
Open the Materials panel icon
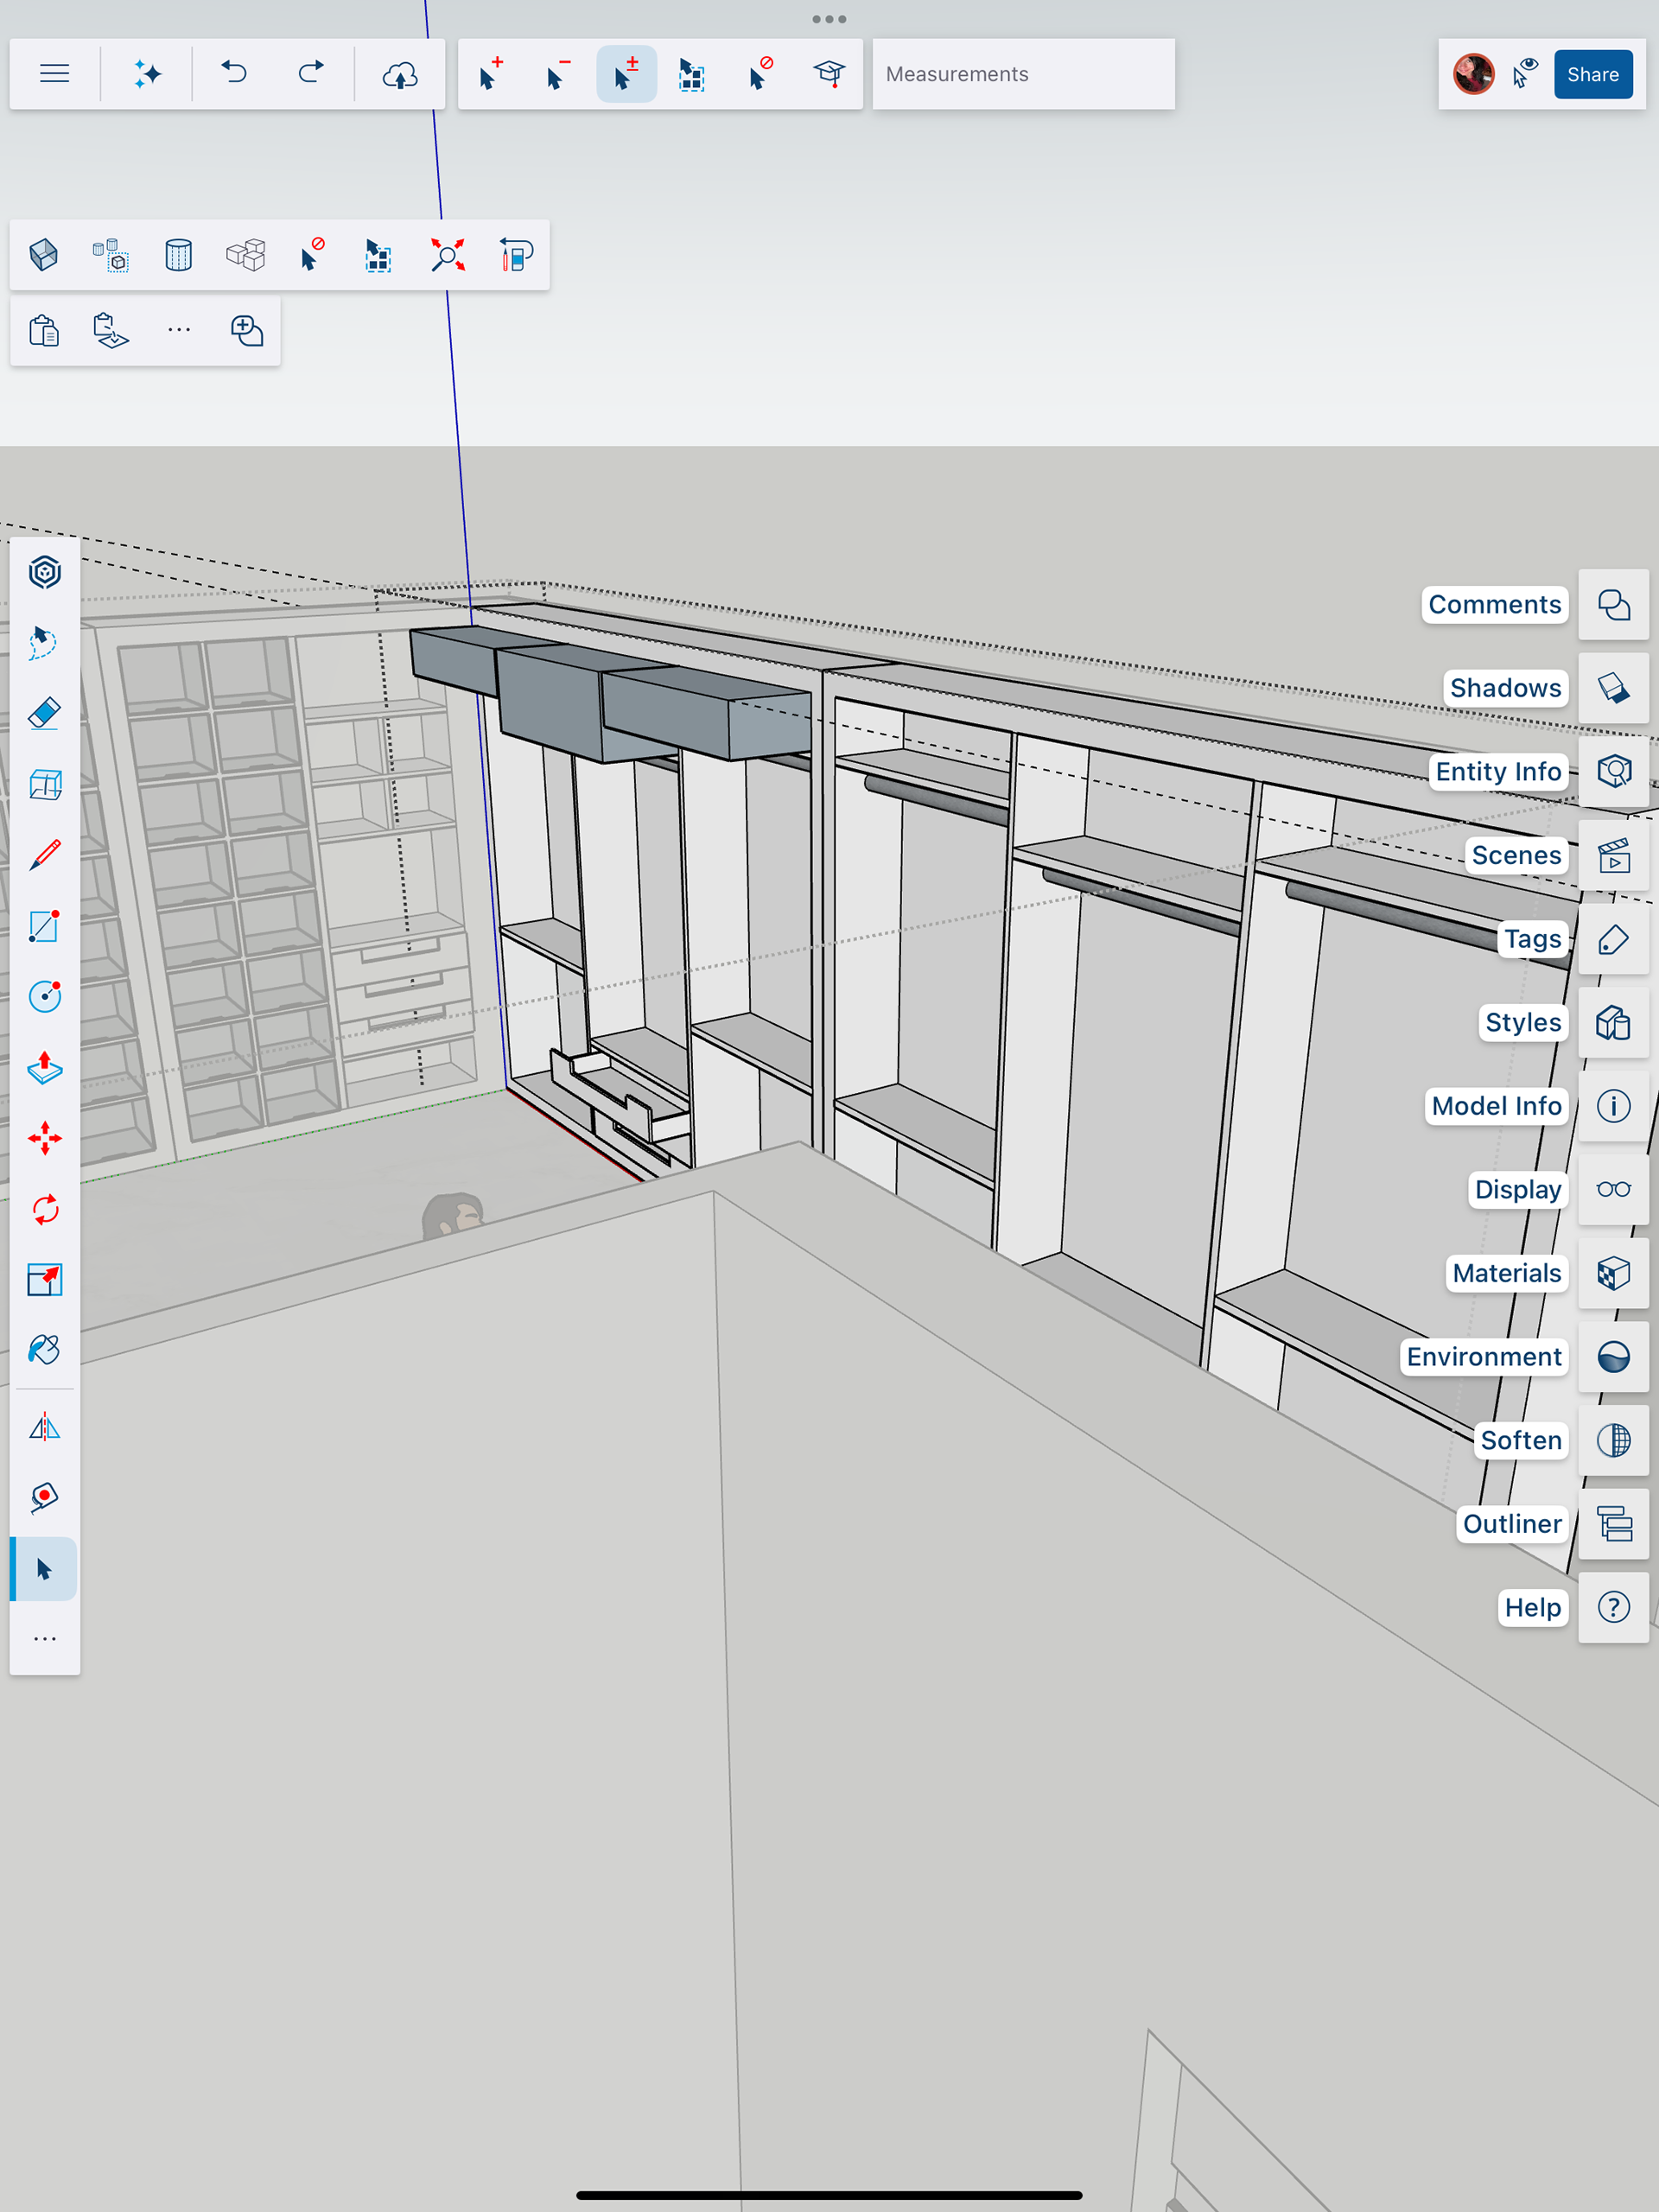[1613, 1273]
